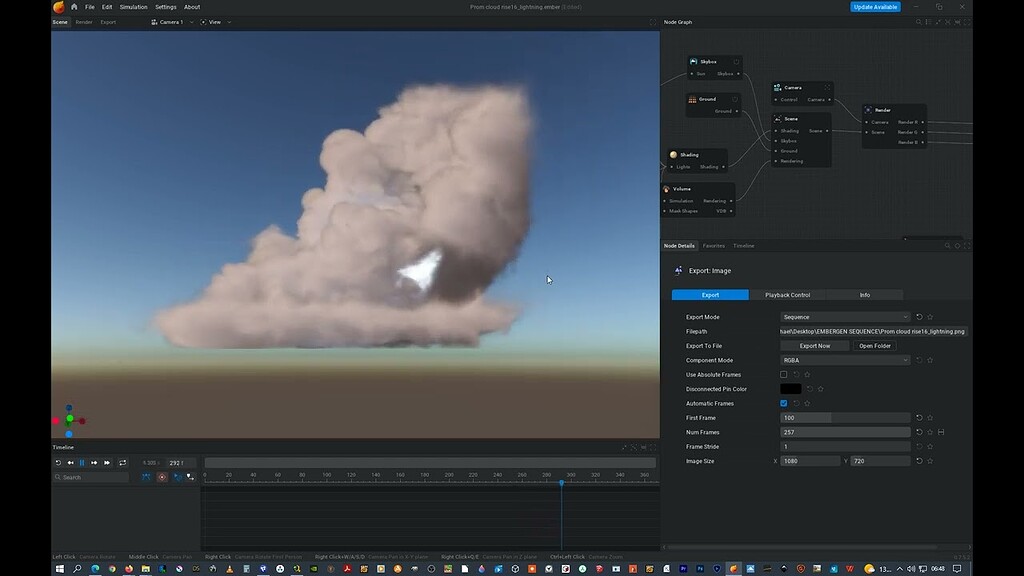Click the search magnifier icon in timeline panel

point(58,477)
